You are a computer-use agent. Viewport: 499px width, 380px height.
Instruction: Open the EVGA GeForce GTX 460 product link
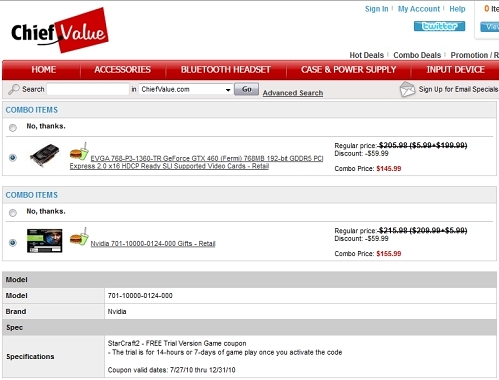pyautogui.click(x=197, y=162)
